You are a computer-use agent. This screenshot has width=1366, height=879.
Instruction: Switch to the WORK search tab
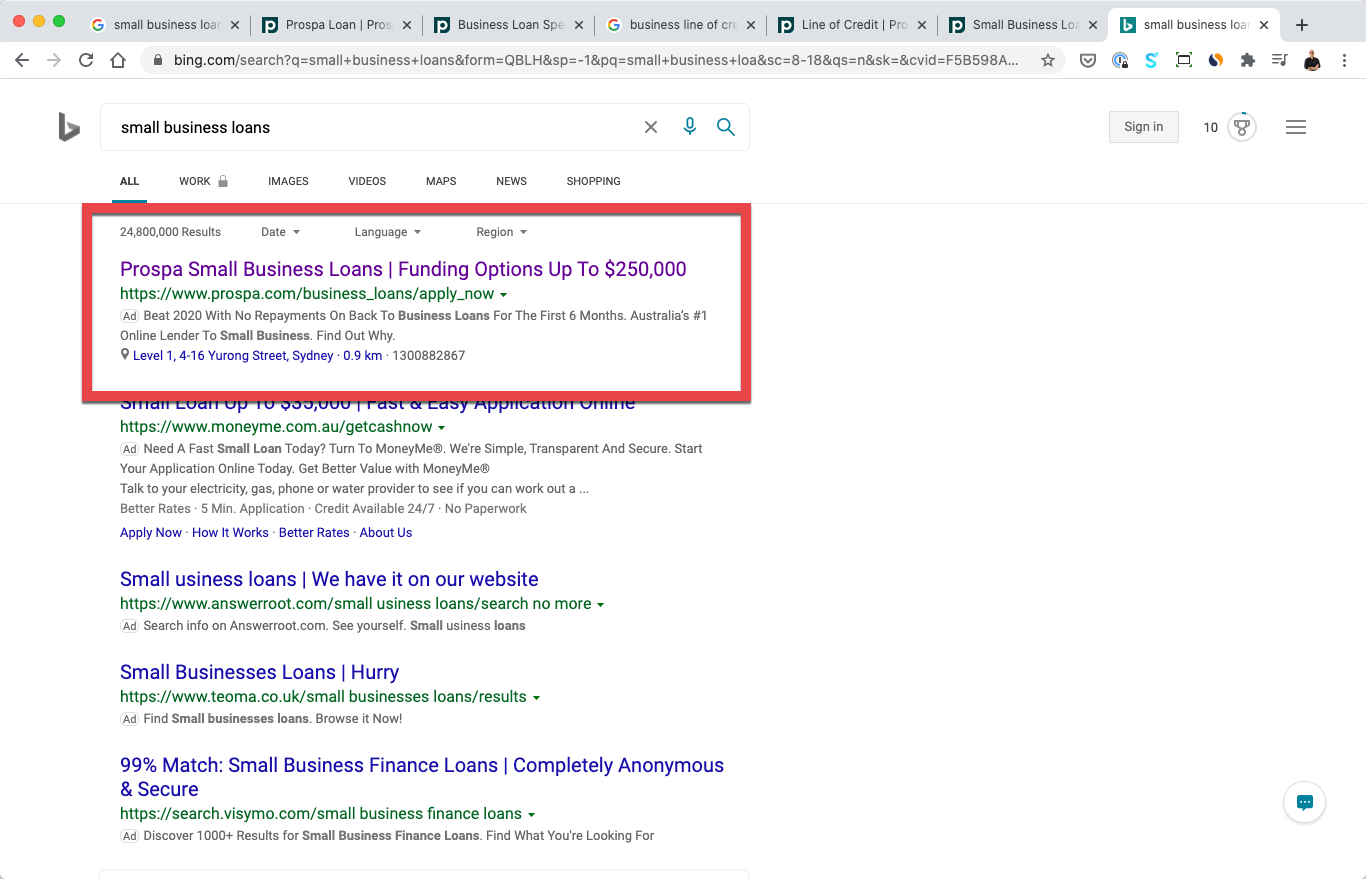point(203,181)
